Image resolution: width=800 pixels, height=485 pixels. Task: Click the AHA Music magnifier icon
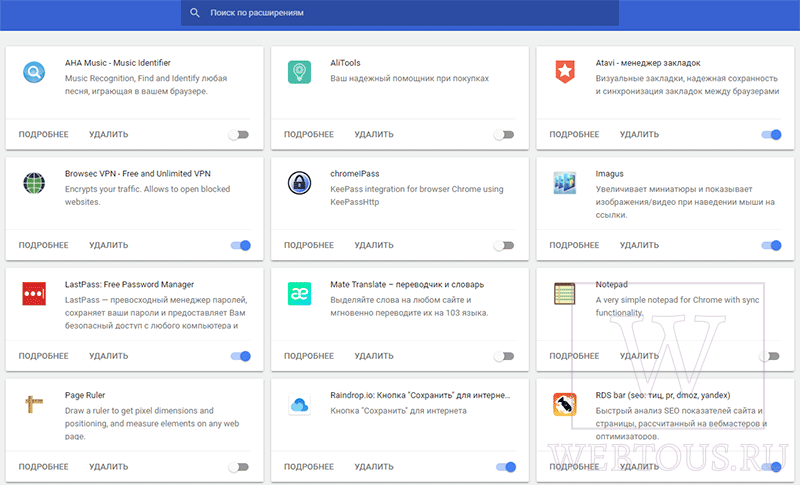click(x=34, y=72)
